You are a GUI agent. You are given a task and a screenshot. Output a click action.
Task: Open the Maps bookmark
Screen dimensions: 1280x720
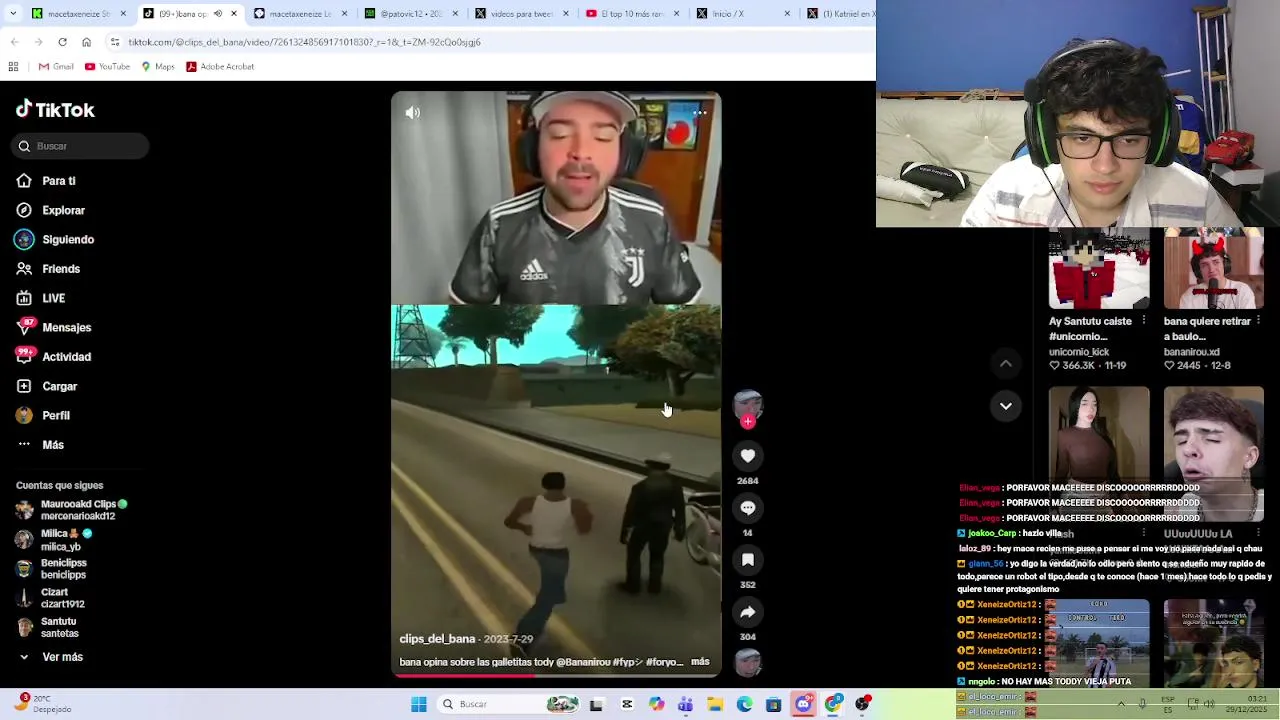pyautogui.click(x=158, y=67)
